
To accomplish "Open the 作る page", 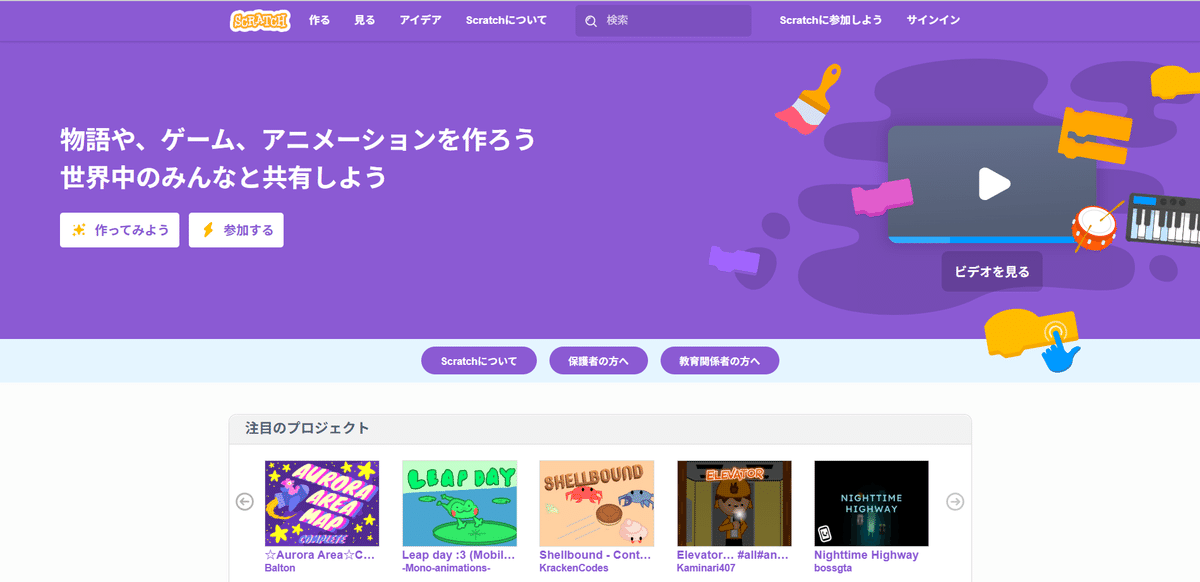I will pyautogui.click(x=318, y=19).
